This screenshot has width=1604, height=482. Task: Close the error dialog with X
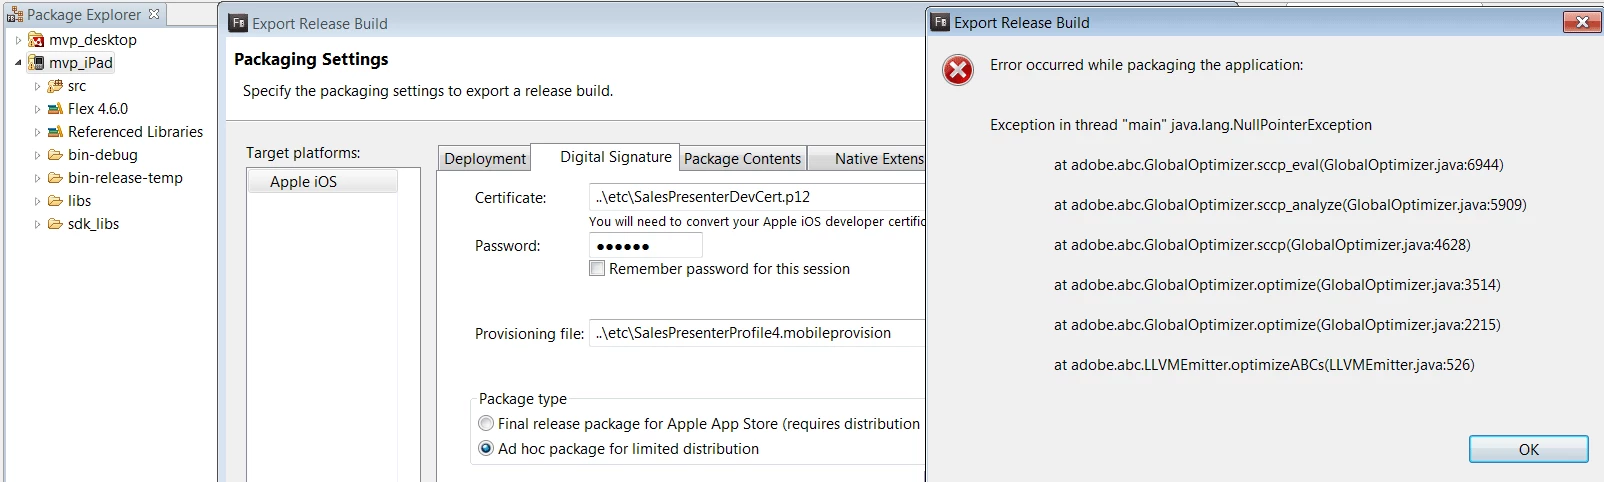[x=1582, y=22]
